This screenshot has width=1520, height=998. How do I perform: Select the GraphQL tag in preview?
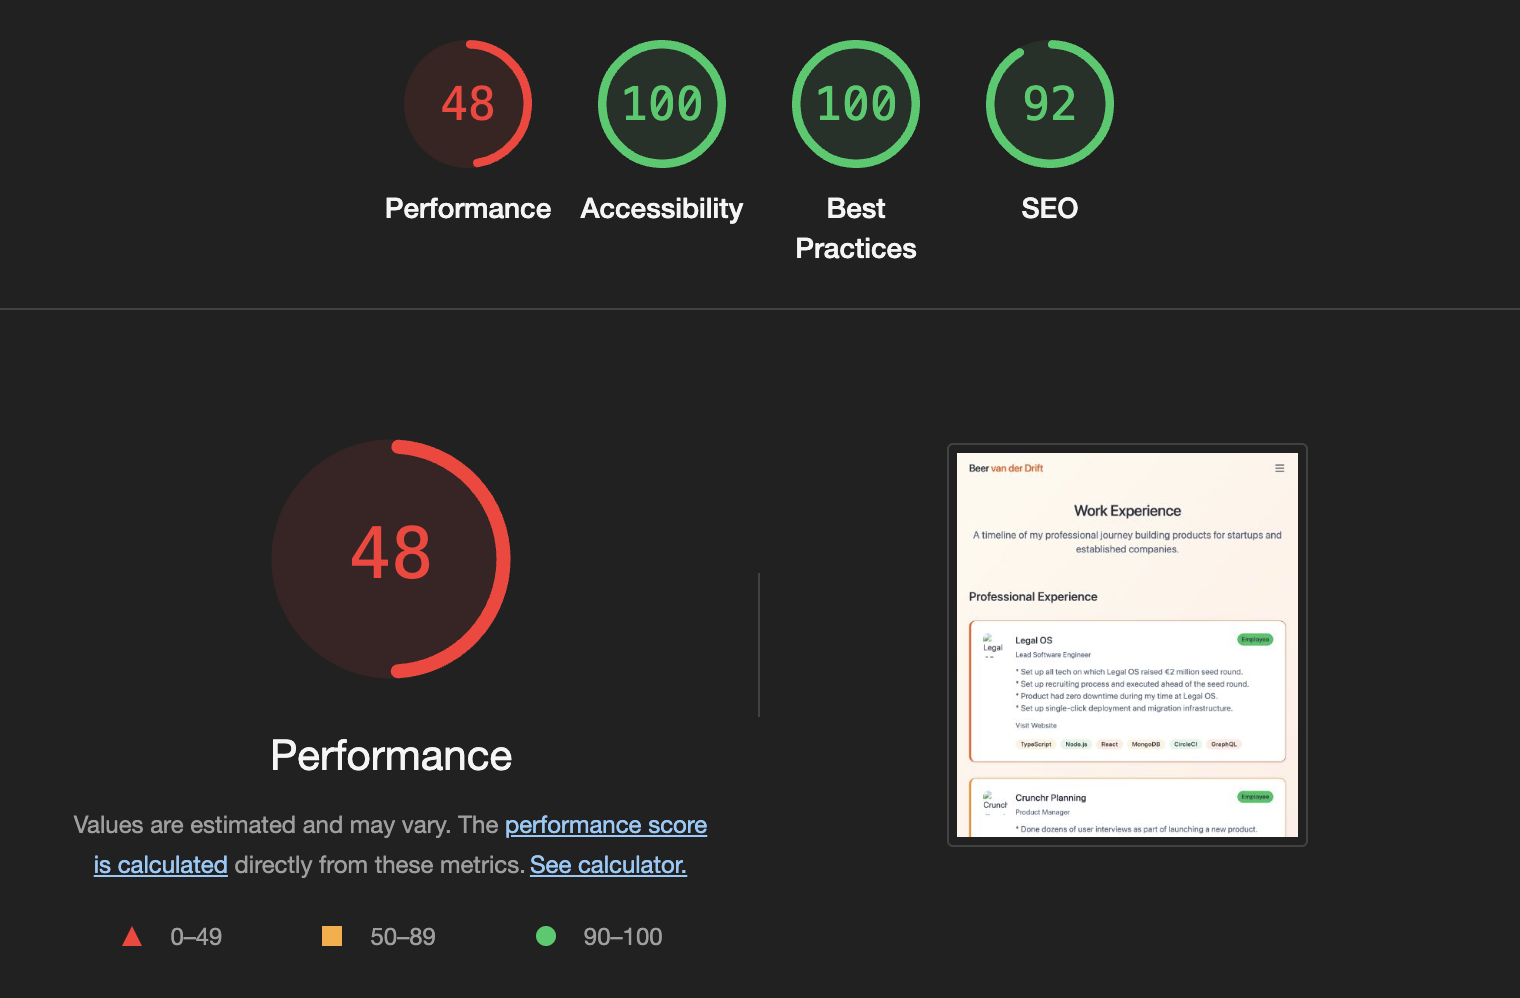click(x=1223, y=744)
